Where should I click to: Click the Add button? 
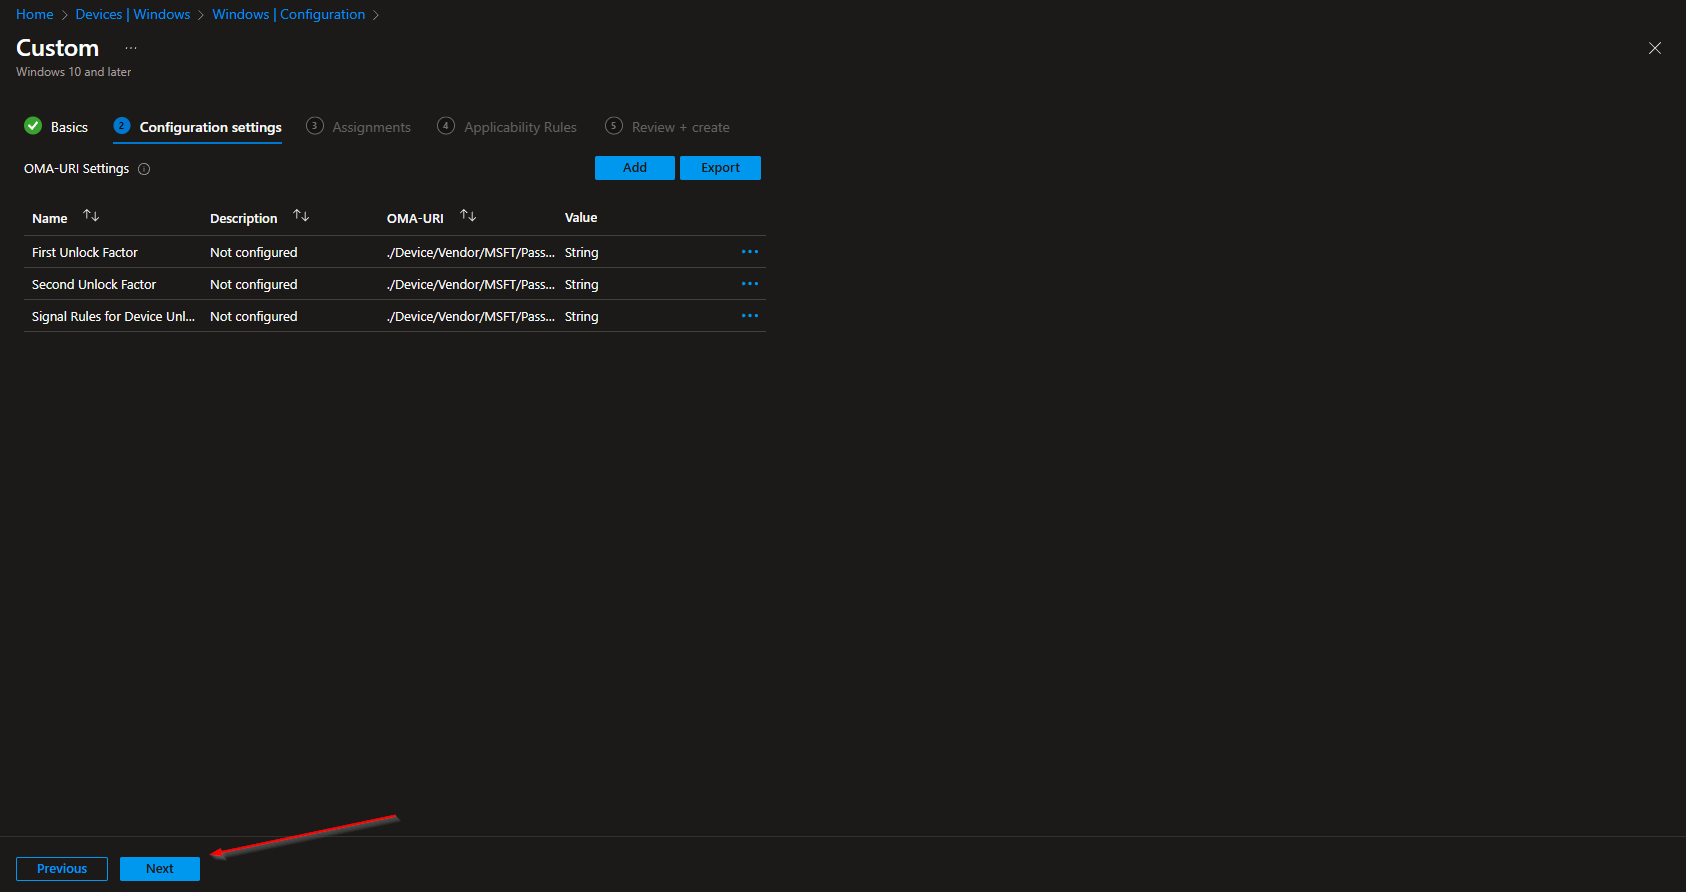634,168
